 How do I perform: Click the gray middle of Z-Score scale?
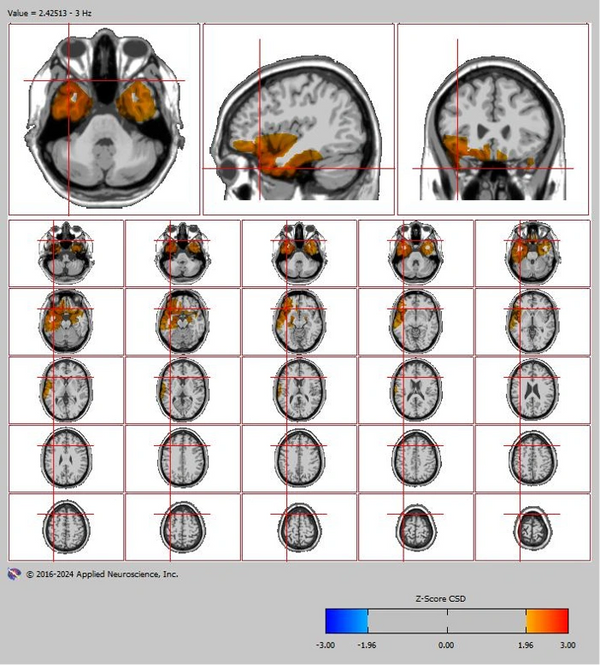(x=447, y=621)
